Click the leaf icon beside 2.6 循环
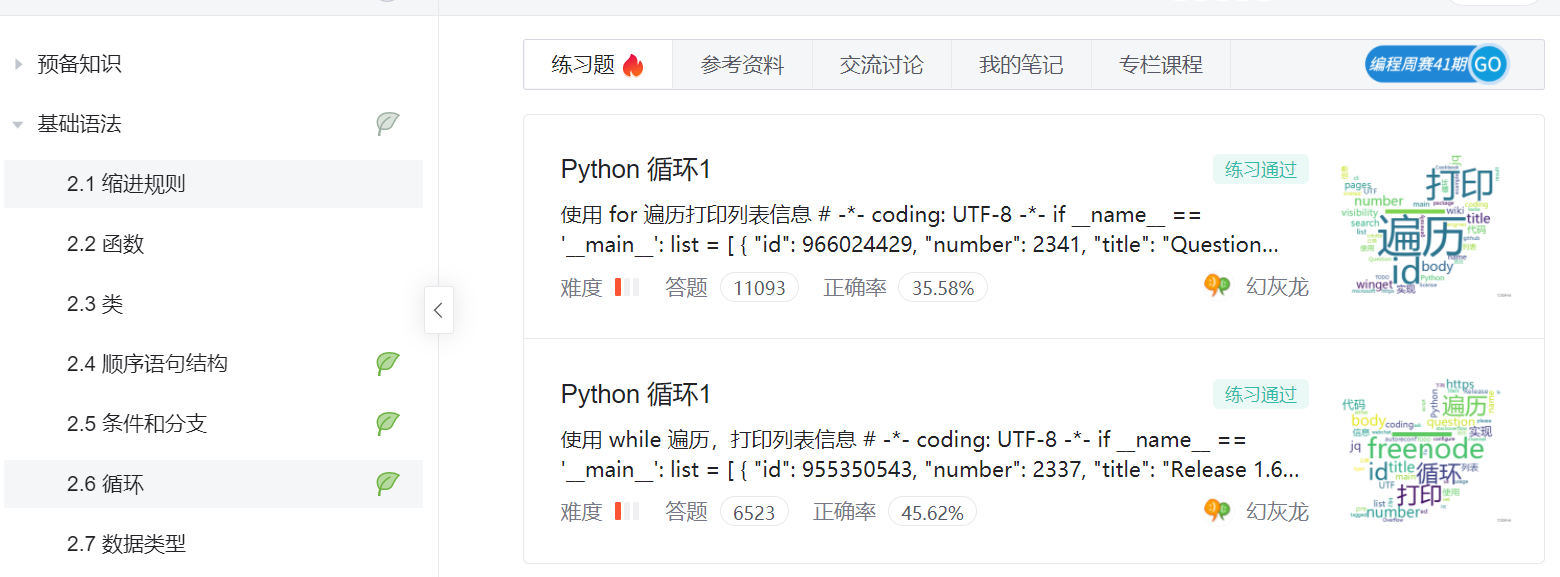This screenshot has height=577, width=1560. pos(388,484)
